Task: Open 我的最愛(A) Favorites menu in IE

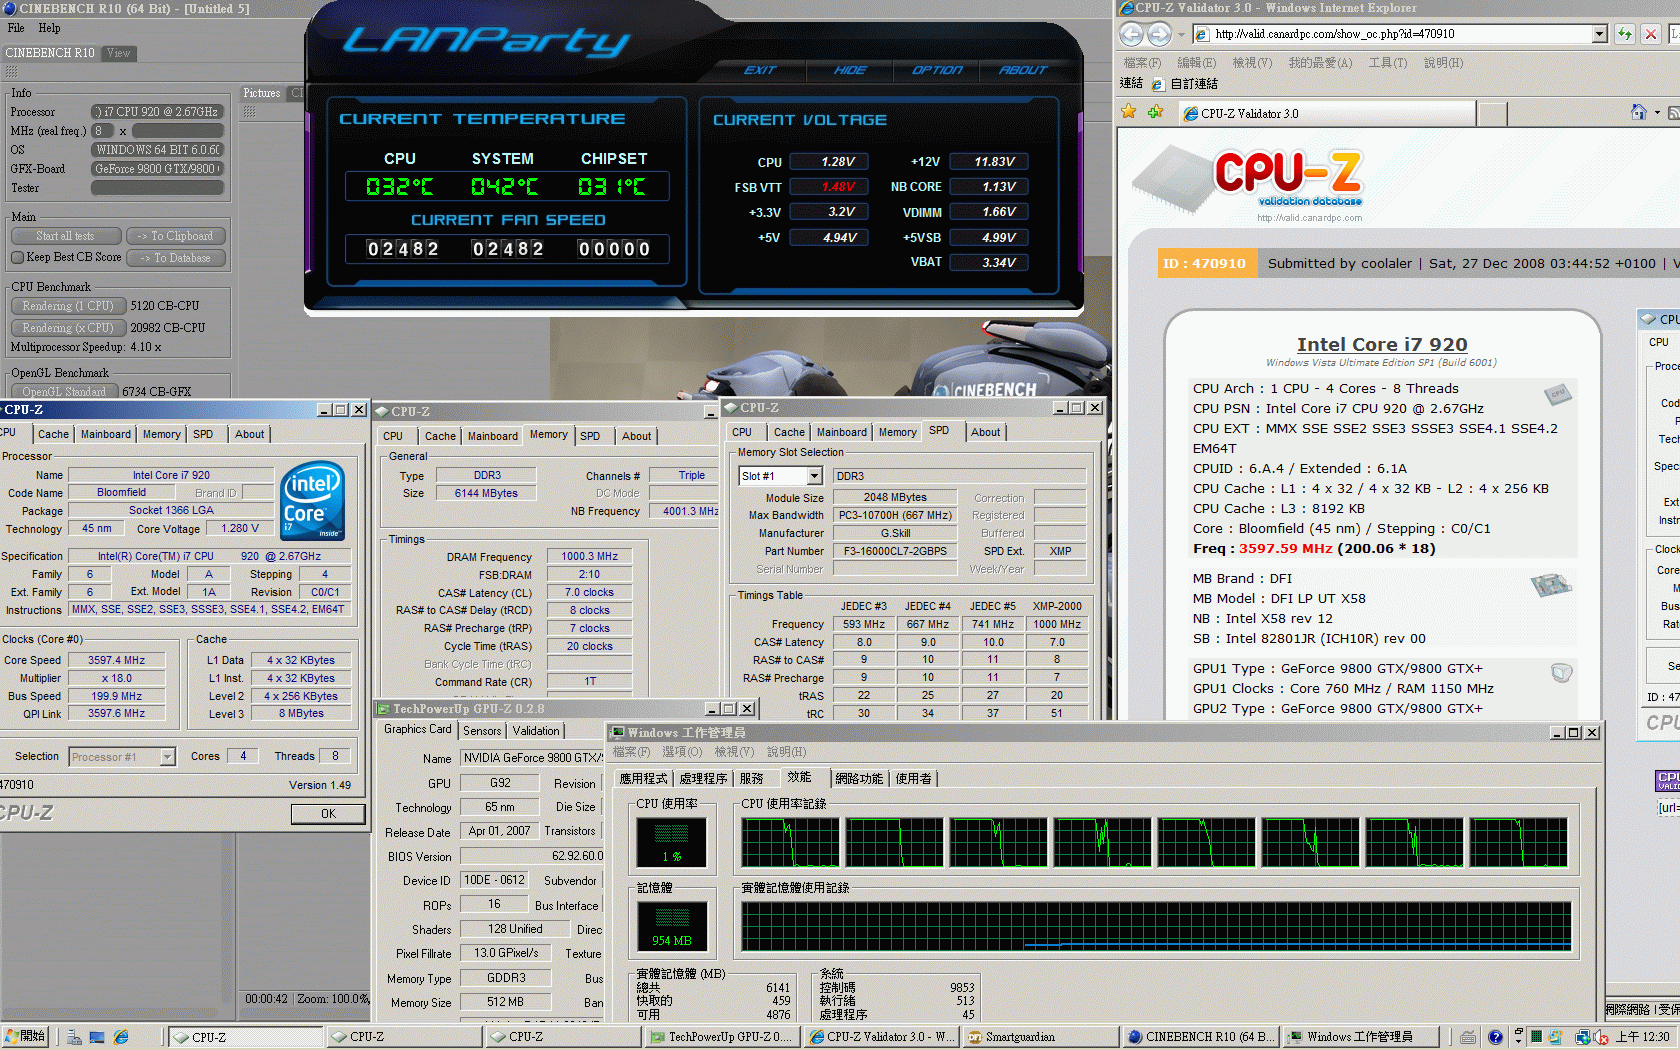Action: coord(1320,63)
